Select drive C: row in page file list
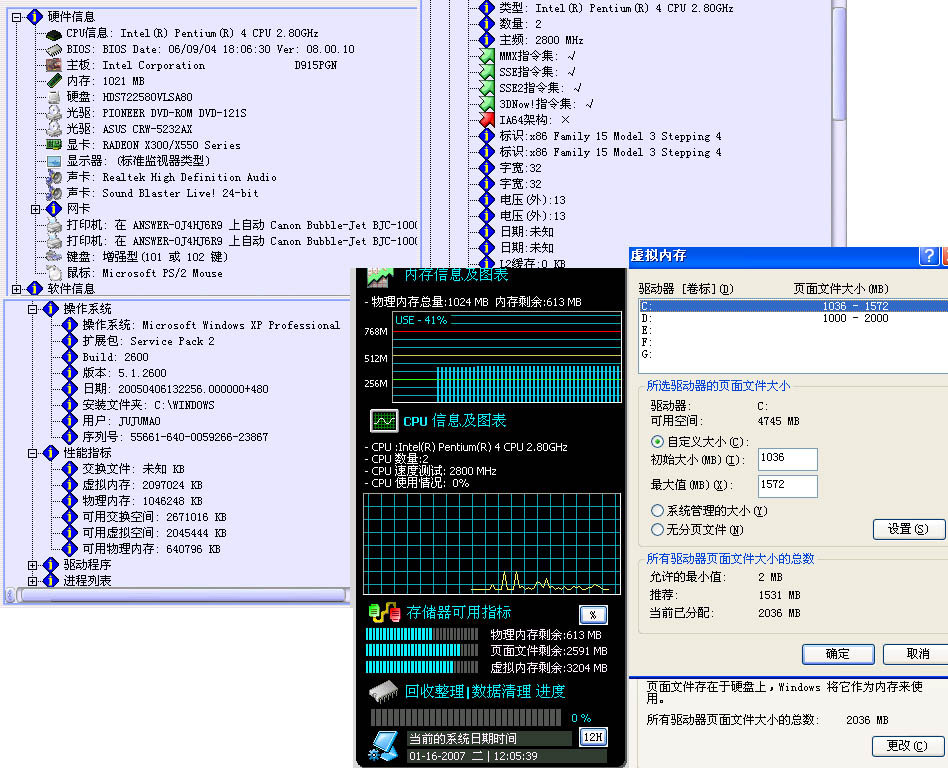 pos(794,306)
